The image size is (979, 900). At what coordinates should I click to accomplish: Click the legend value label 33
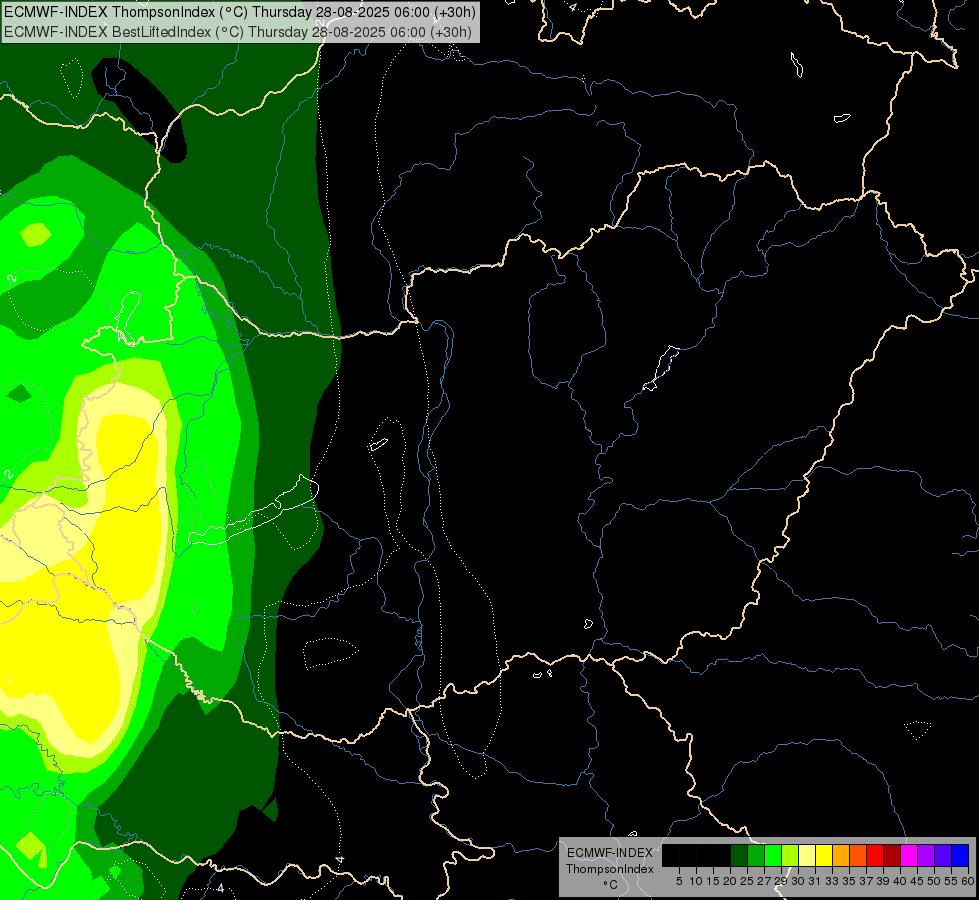(832, 881)
